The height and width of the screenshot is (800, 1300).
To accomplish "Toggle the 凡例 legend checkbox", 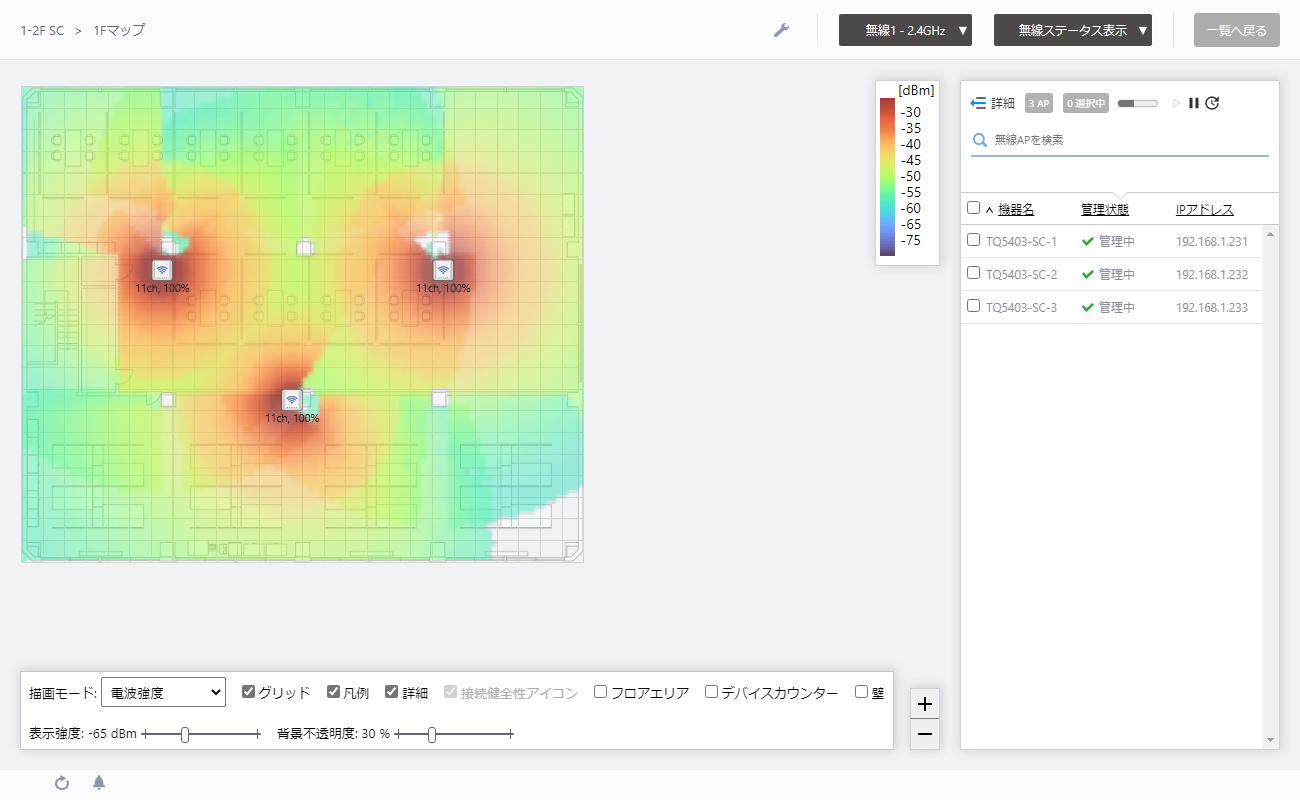I will [x=334, y=691].
